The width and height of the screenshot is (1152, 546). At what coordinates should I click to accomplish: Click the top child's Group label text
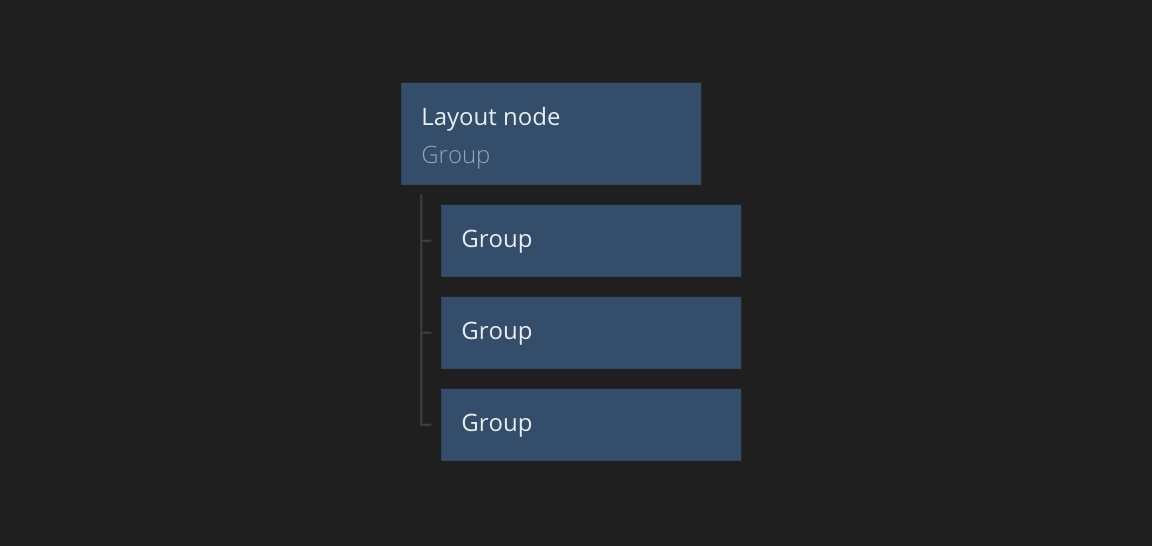point(496,239)
